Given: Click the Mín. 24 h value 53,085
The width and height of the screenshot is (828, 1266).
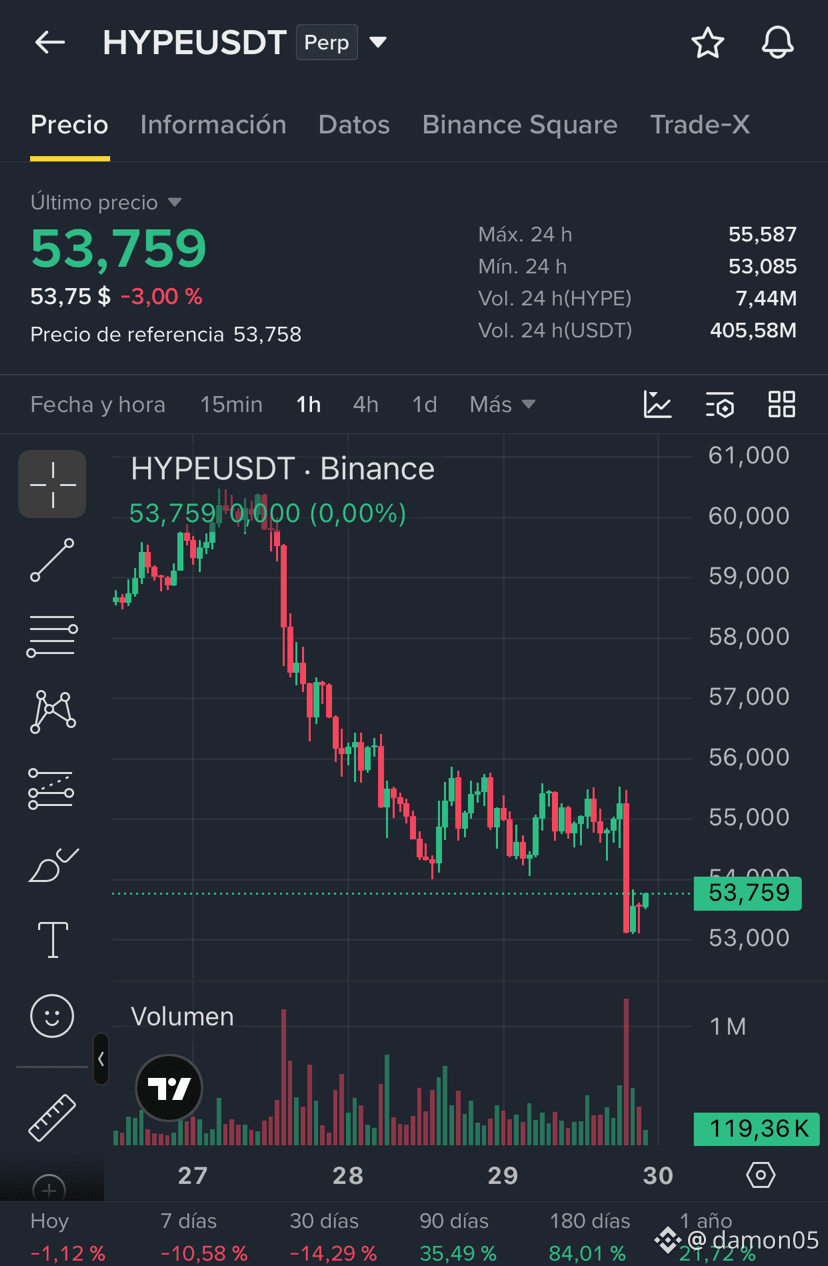Looking at the screenshot, I should tap(762, 267).
